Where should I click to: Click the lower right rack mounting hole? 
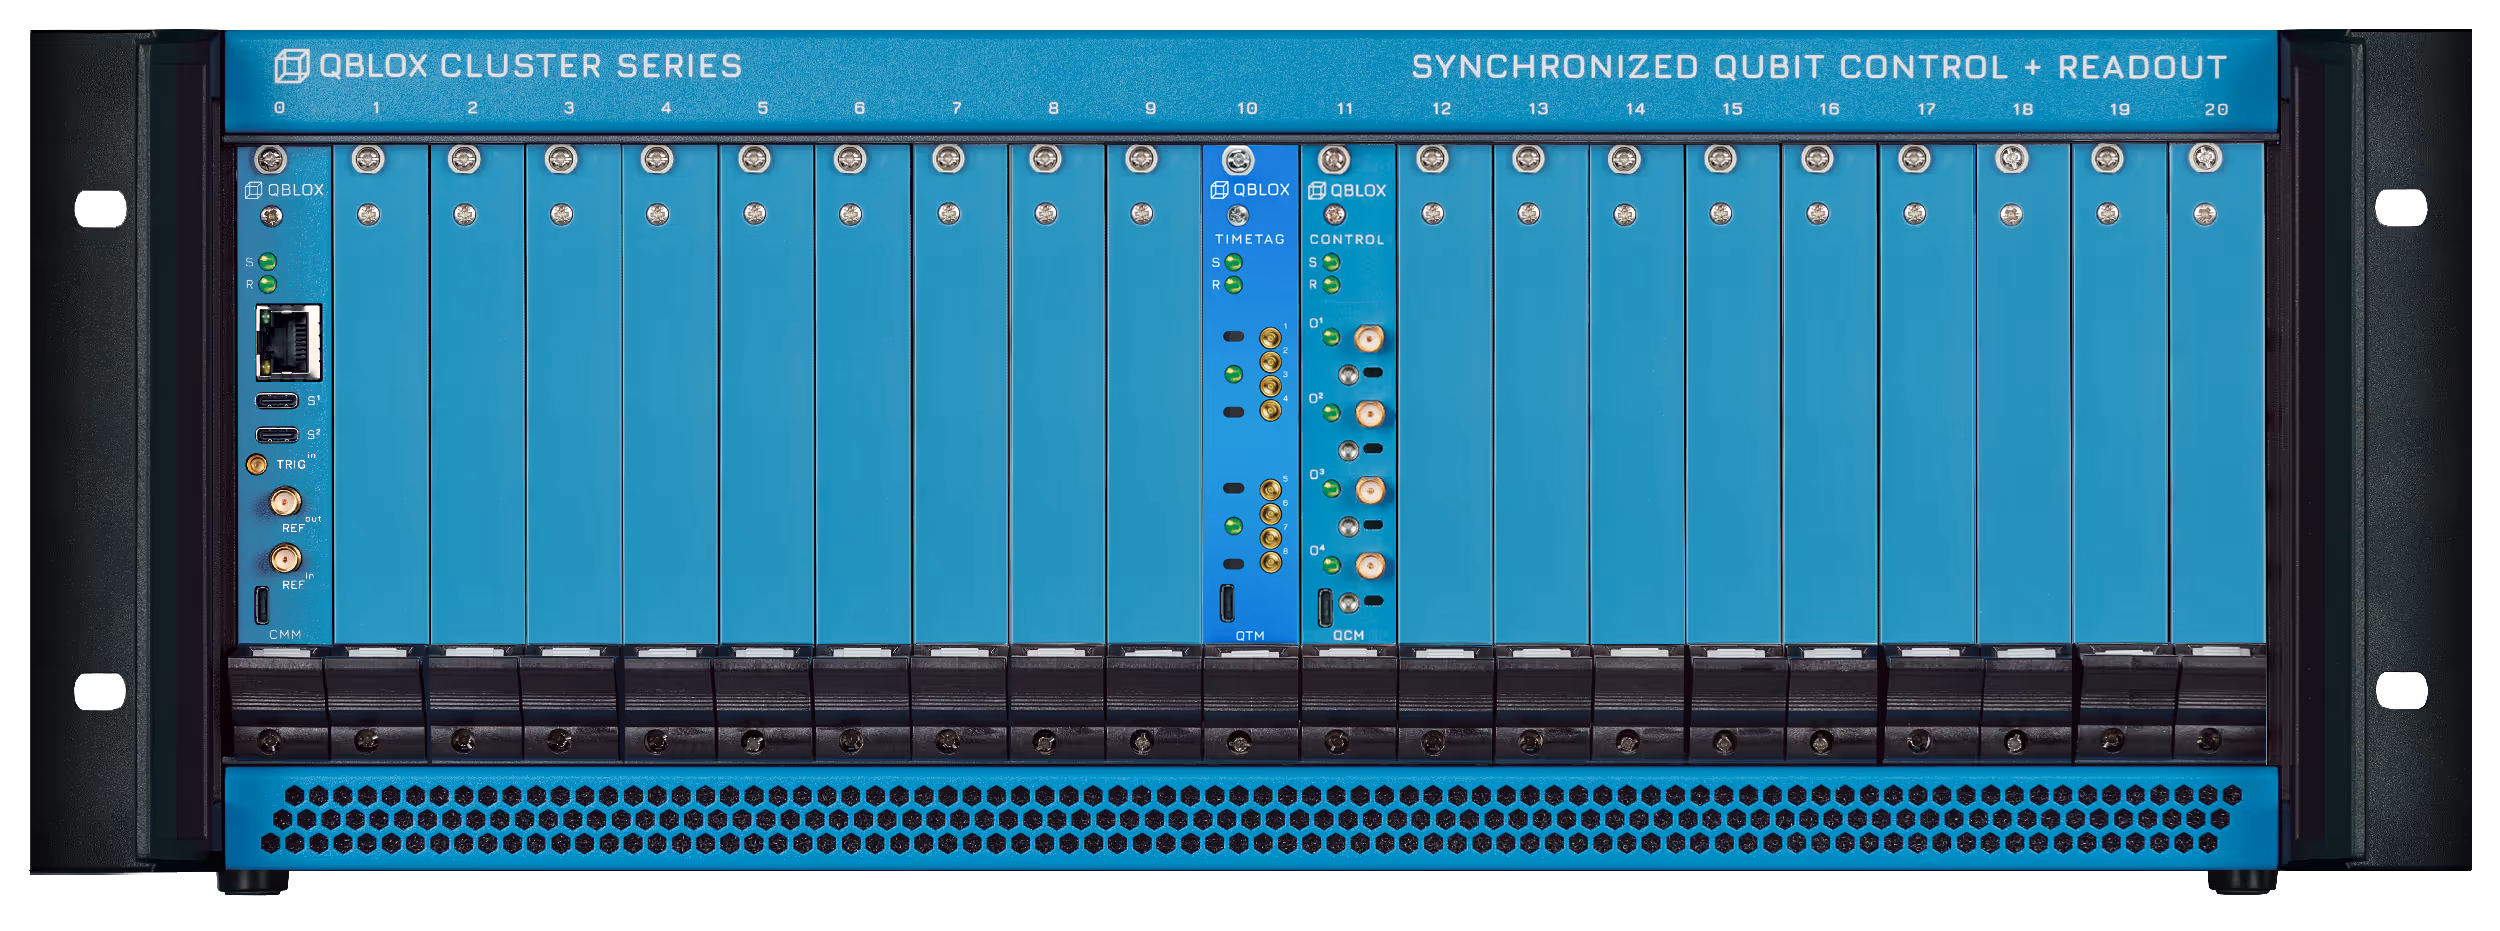(x=2401, y=690)
